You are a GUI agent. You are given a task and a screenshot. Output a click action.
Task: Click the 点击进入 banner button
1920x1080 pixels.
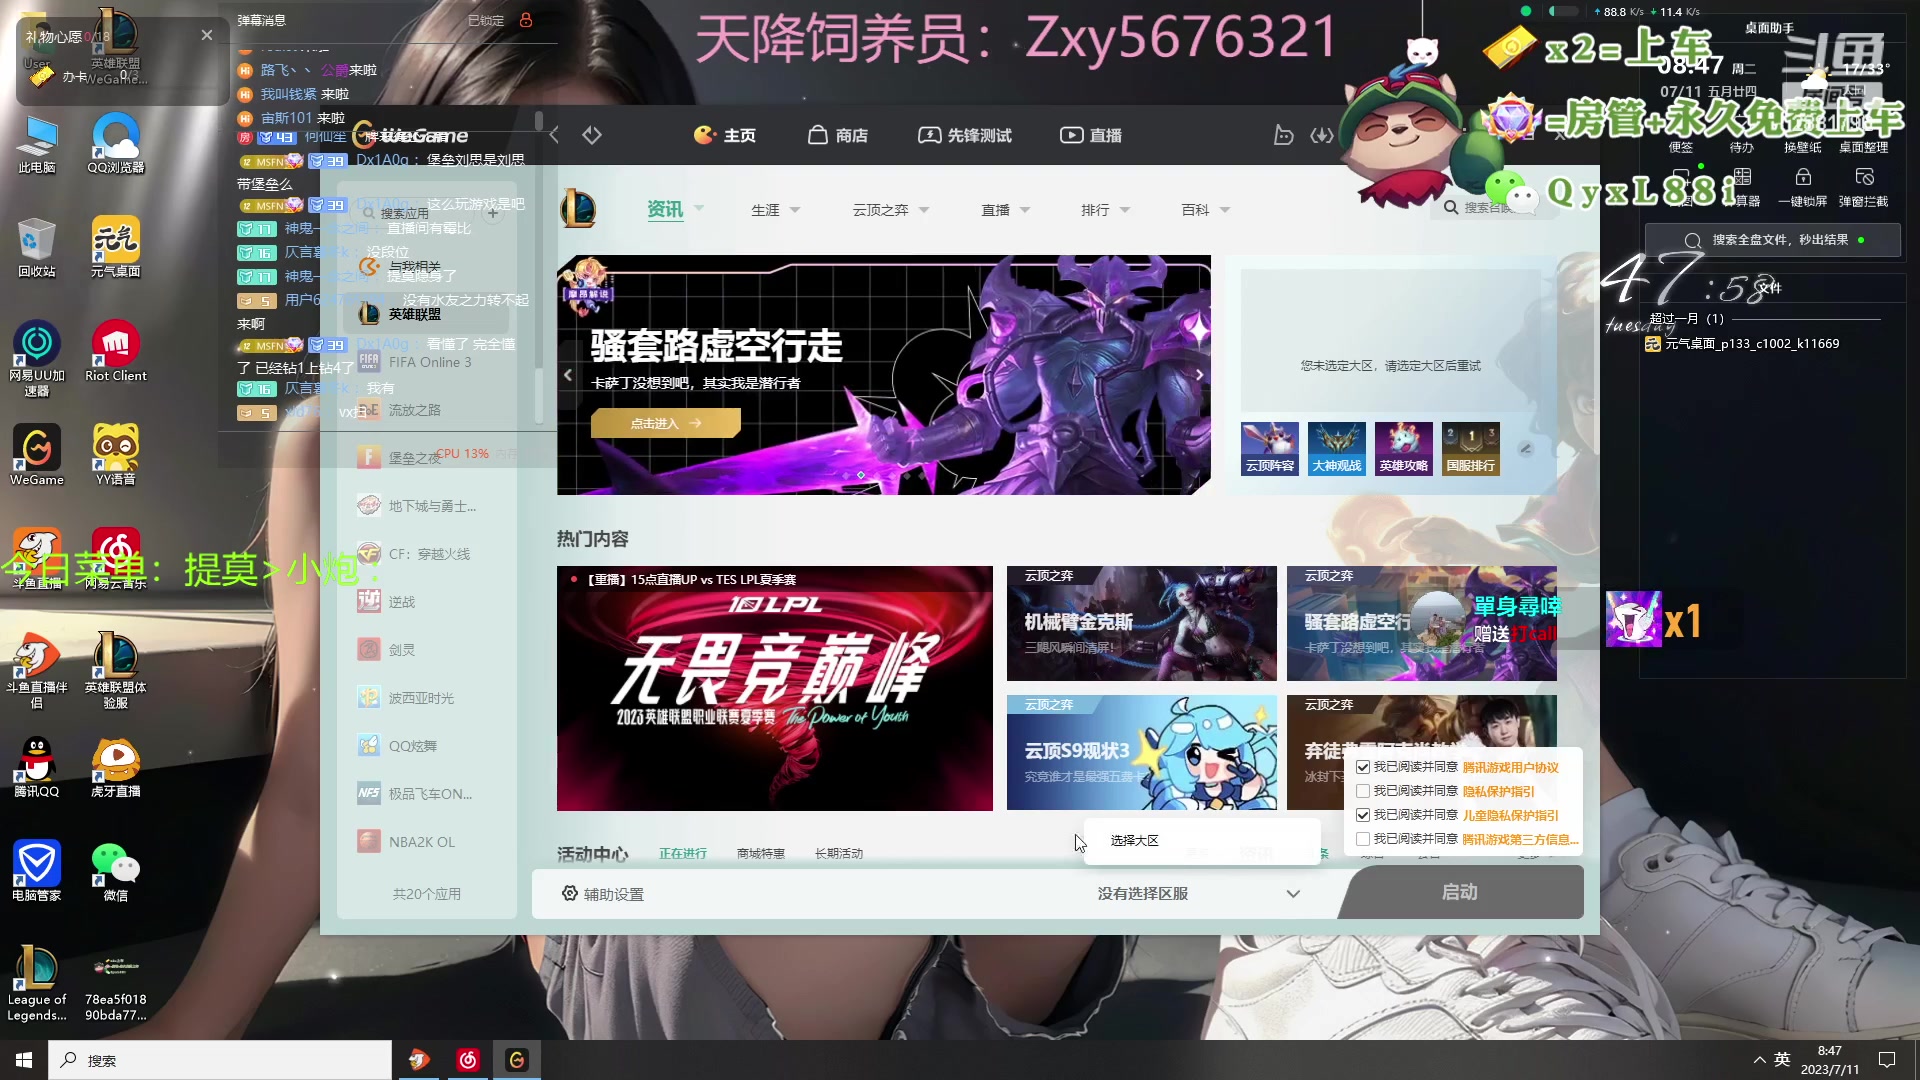(x=665, y=423)
